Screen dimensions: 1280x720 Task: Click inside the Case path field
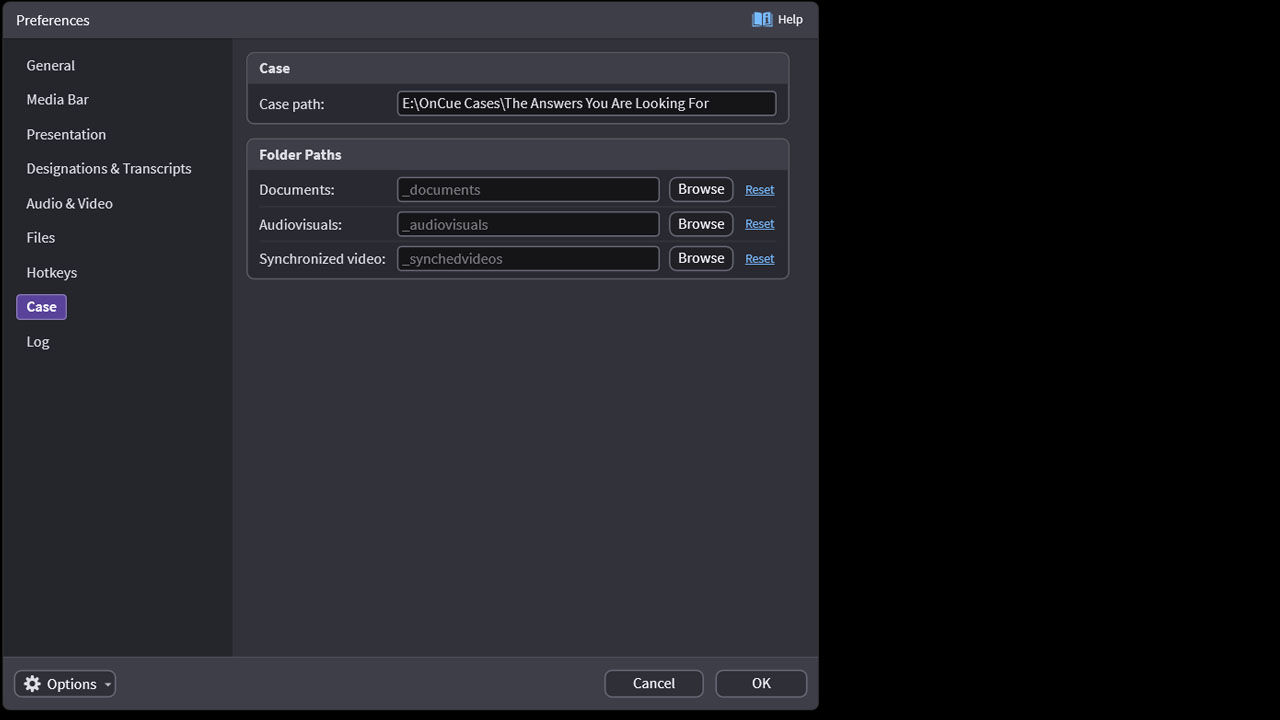point(586,103)
